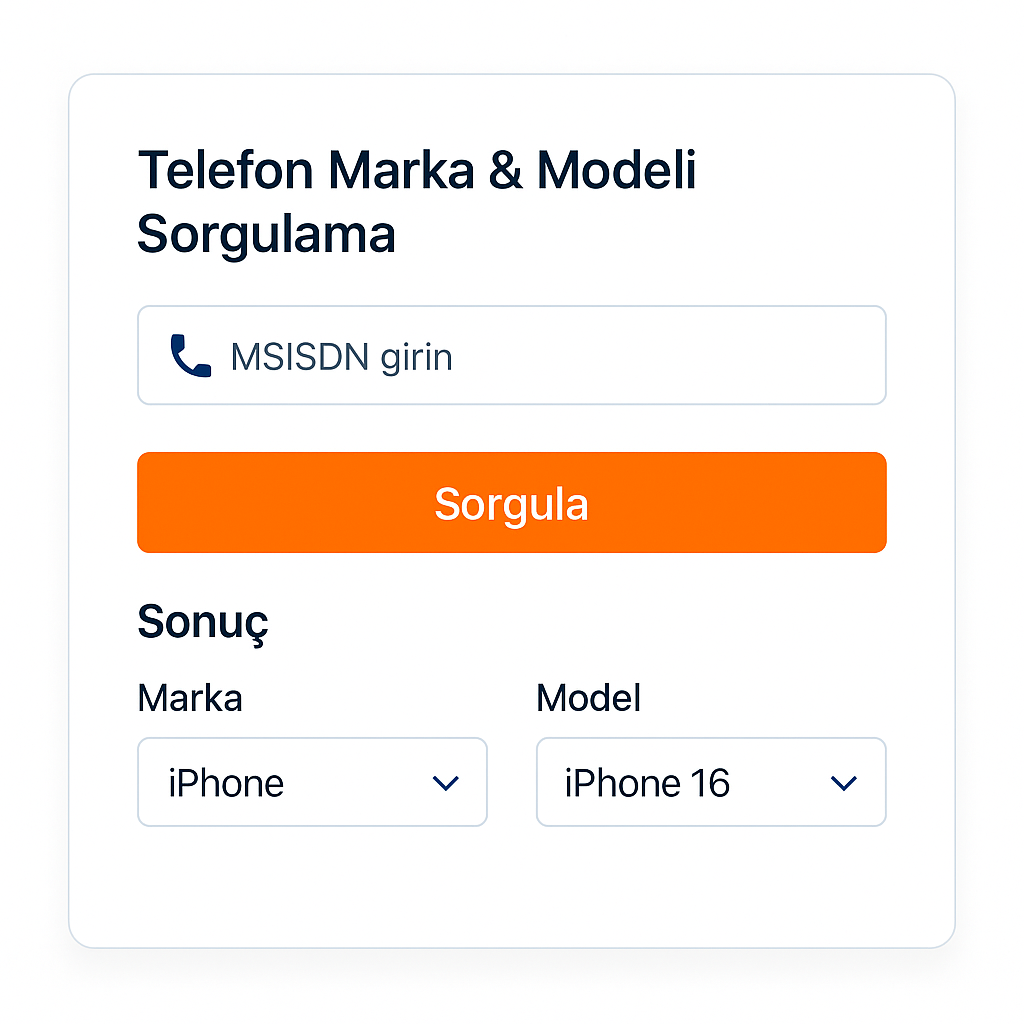Click the word Sorgulama in the heading
The image size is (1024, 1024).
(x=266, y=235)
